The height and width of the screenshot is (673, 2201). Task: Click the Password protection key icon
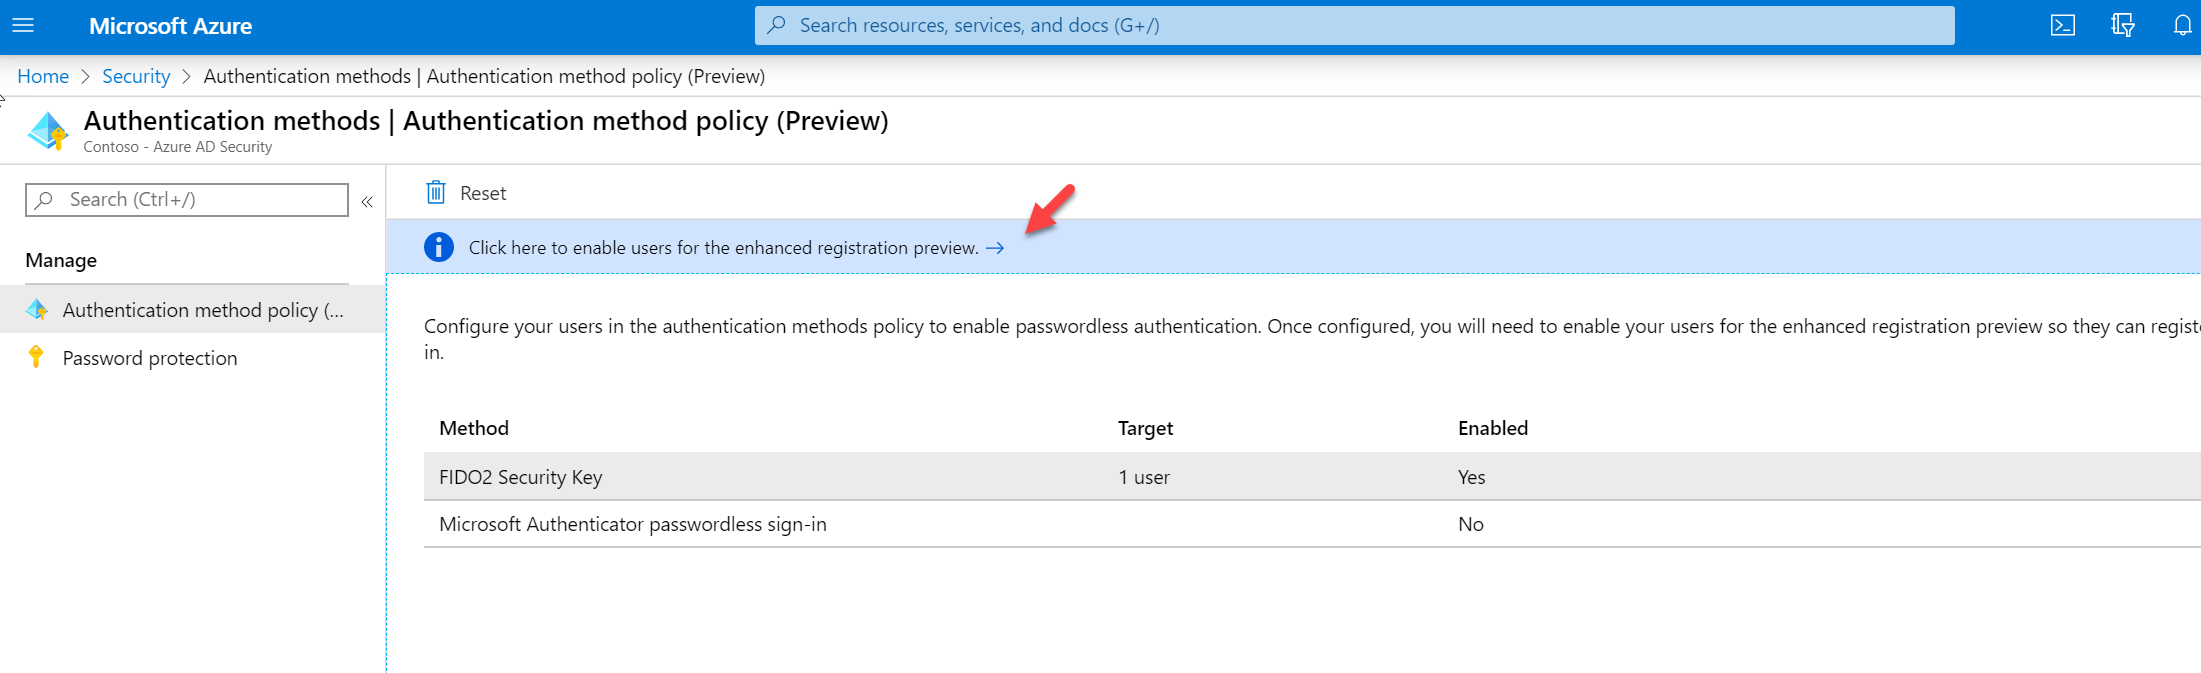(36, 357)
